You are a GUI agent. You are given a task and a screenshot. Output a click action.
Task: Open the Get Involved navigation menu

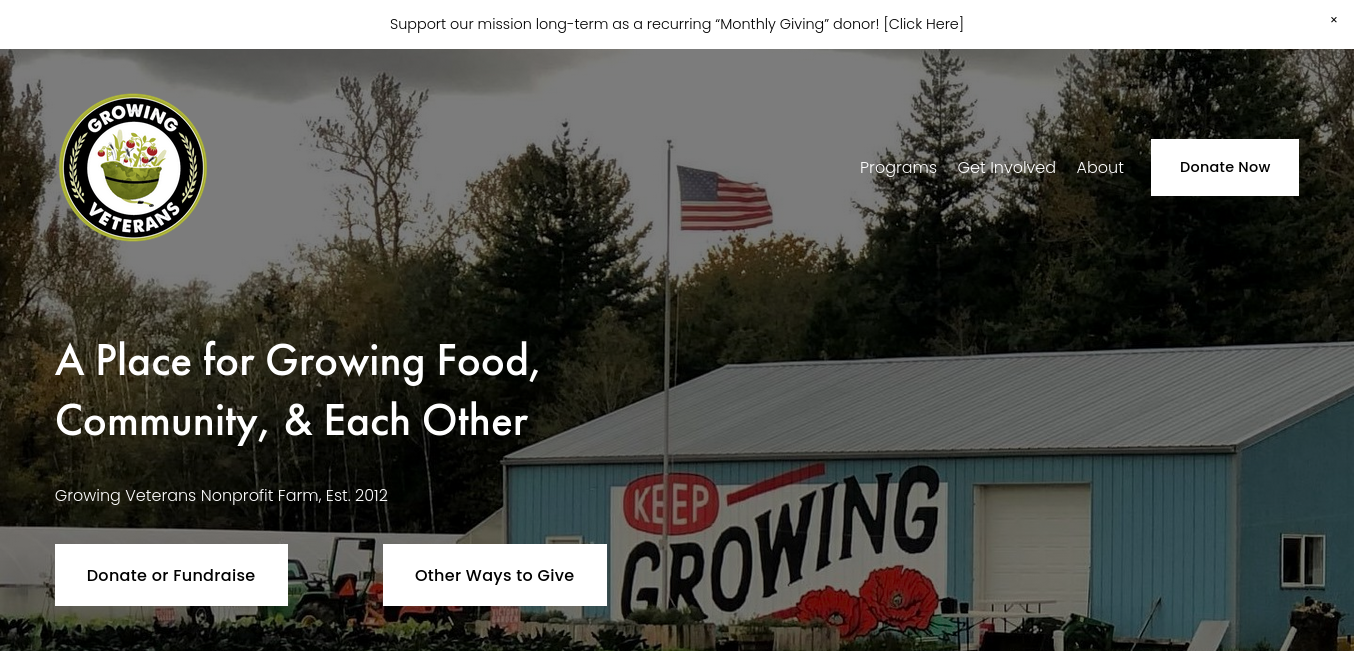1006,167
